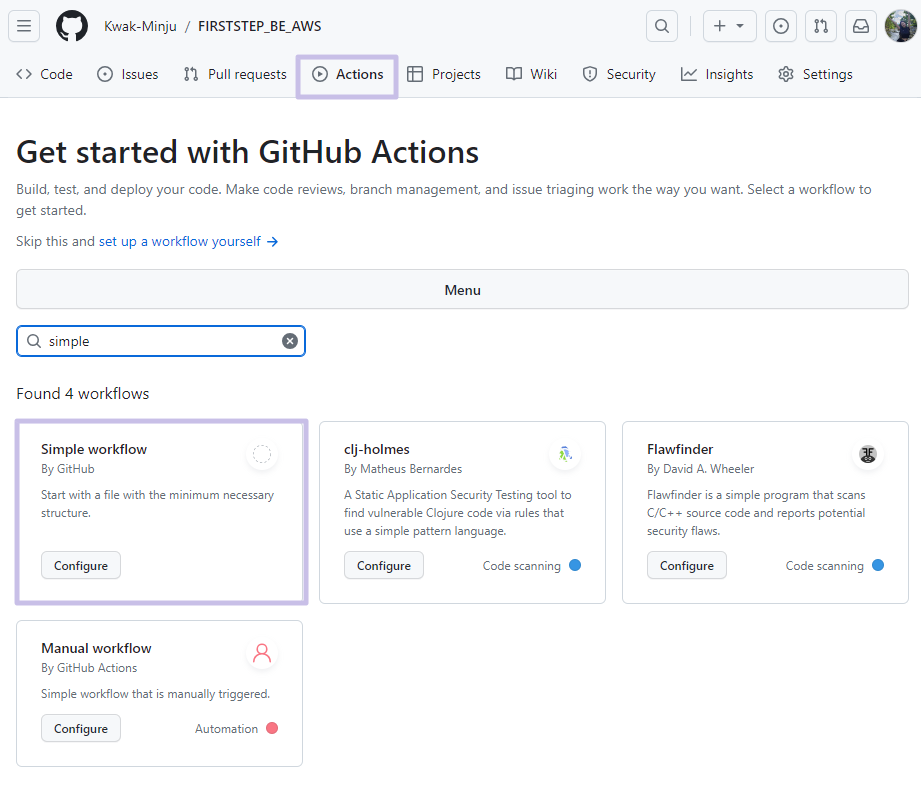921x785 pixels.
Task: Switch to the Wiki tab
Action: [x=531, y=74]
